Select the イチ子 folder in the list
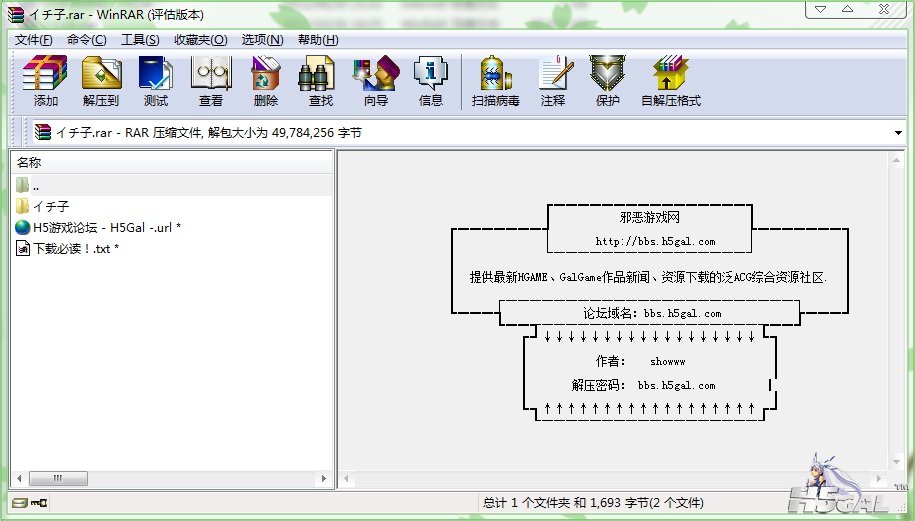Viewport: 915px width, 521px height. pyautogui.click(x=51, y=206)
